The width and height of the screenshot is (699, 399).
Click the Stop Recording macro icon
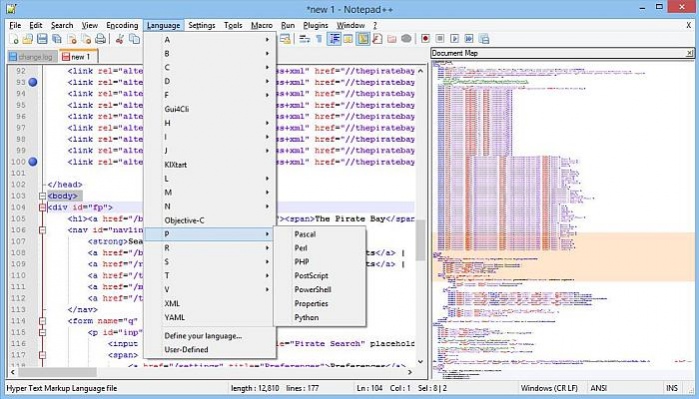[440, 39]
